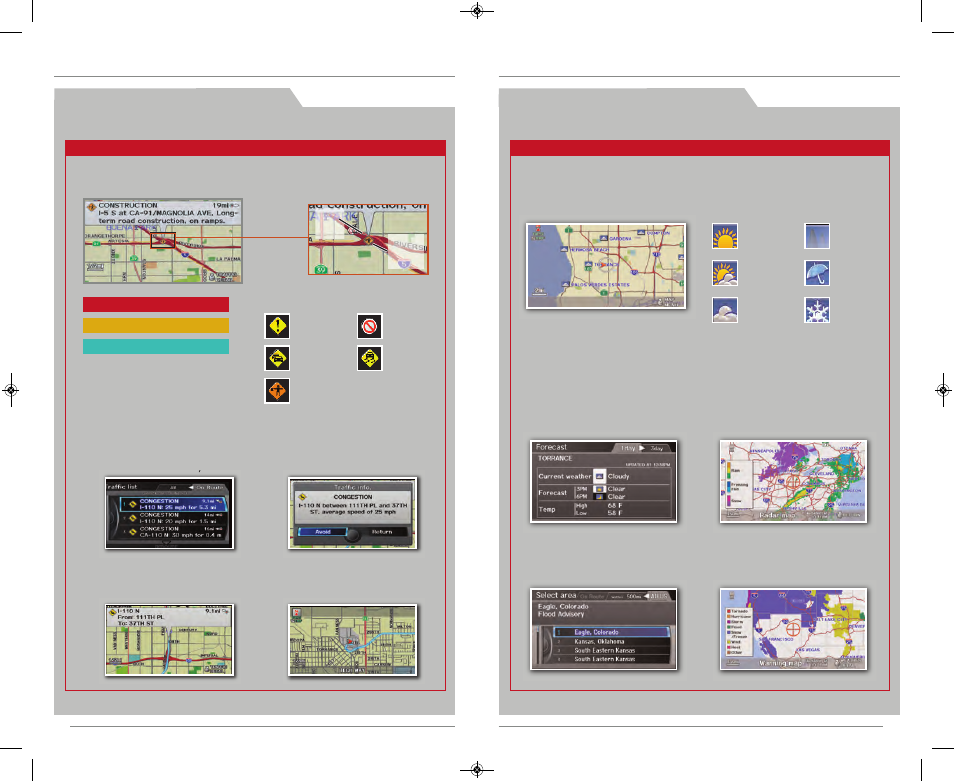The width and height of the screenshot is (954, 781).
Task: Click the Warning map alert-type legend
Action: point(737,632)
